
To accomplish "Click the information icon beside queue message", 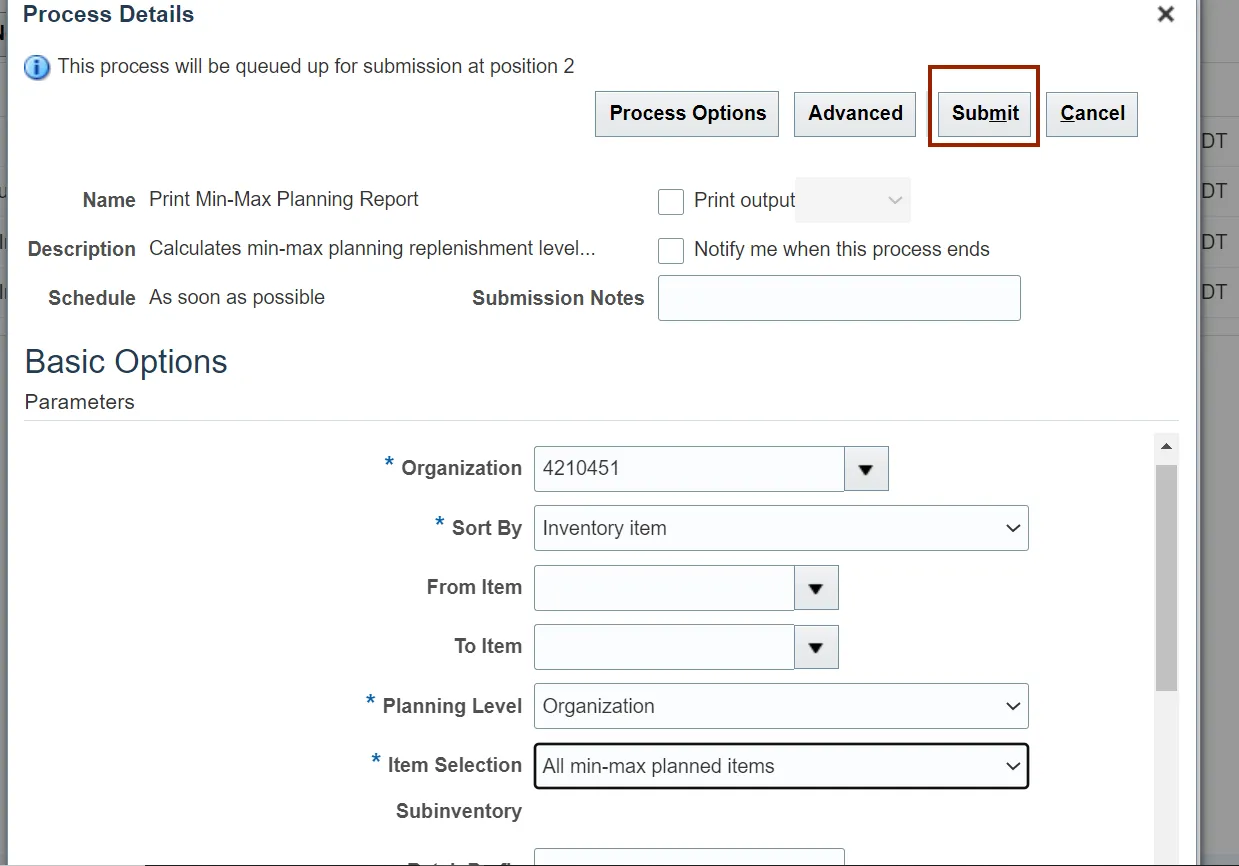I will 37,68.
